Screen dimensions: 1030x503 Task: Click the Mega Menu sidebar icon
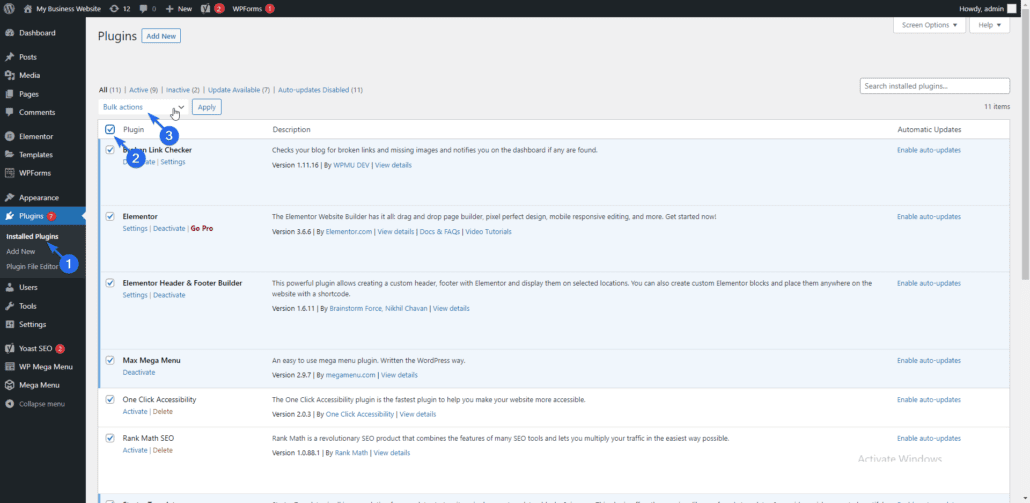10,385
